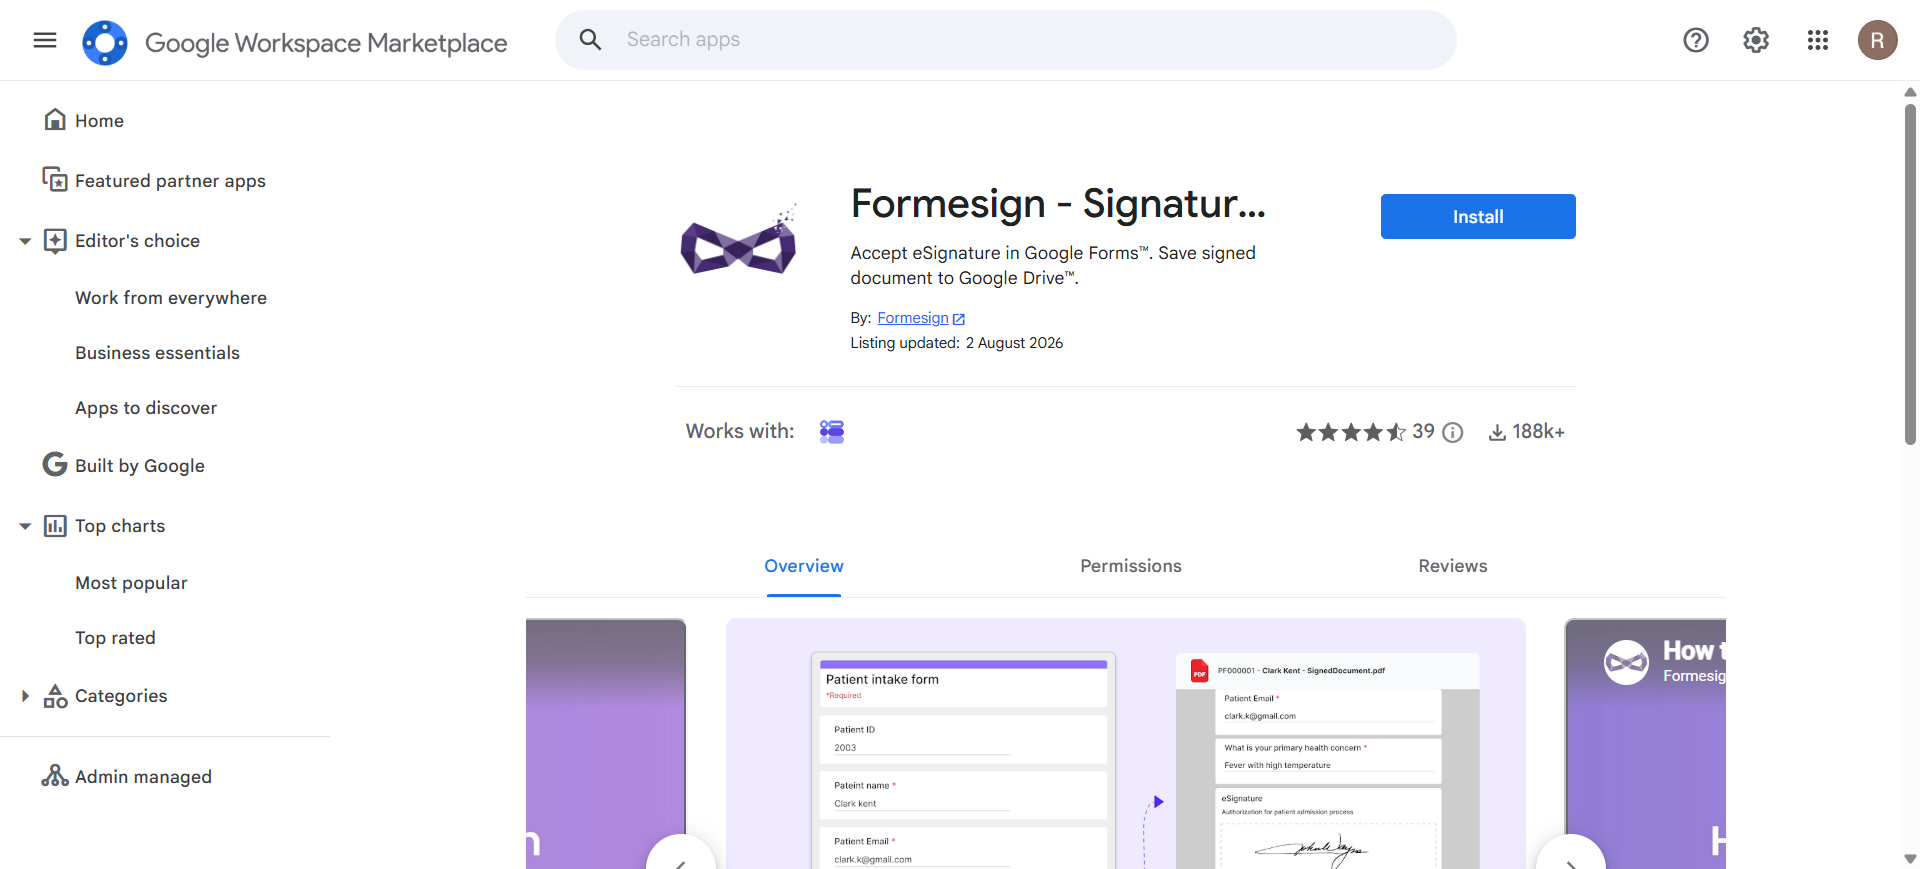1920x869 pixels.
Task: Follow the Formesign developer link
Action: click(x=913, y=318)
